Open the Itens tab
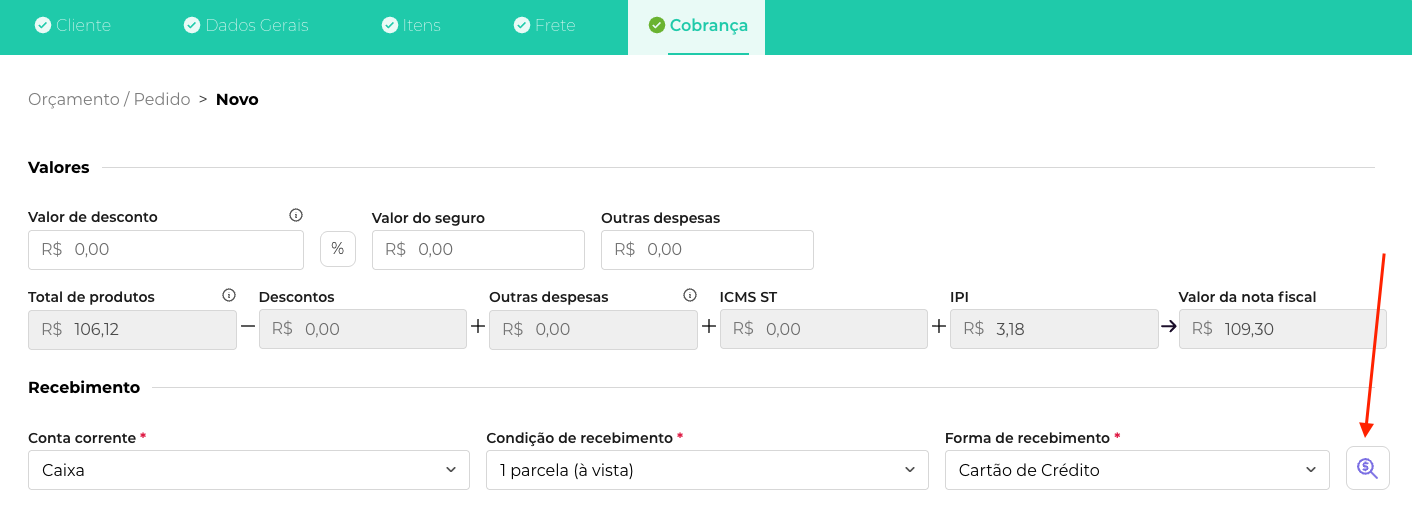This screenshot has width=1412, height=511. click(411, 26)
